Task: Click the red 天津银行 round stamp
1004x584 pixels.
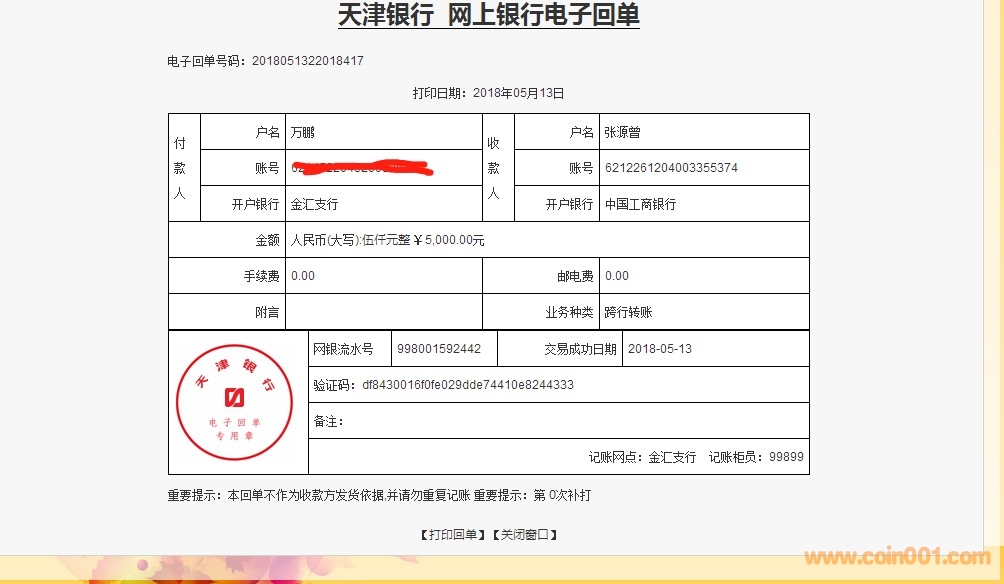Action: click(x=234, y=402)
